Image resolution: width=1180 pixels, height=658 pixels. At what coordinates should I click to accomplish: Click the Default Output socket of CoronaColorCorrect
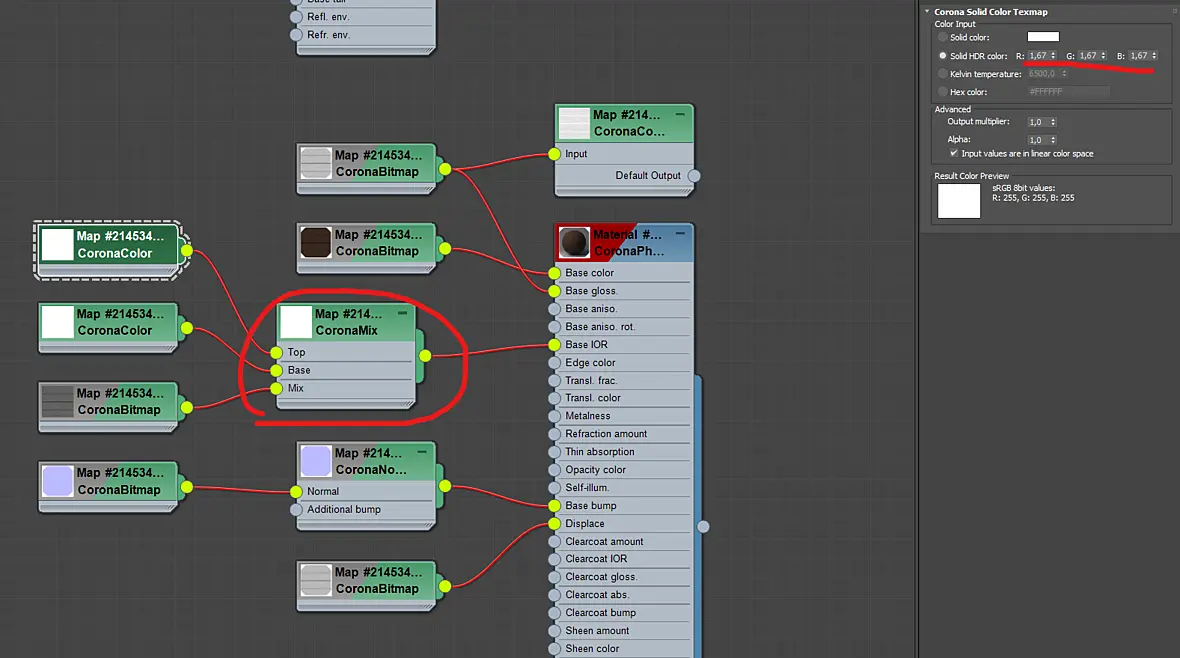click(x=694, y=176)
